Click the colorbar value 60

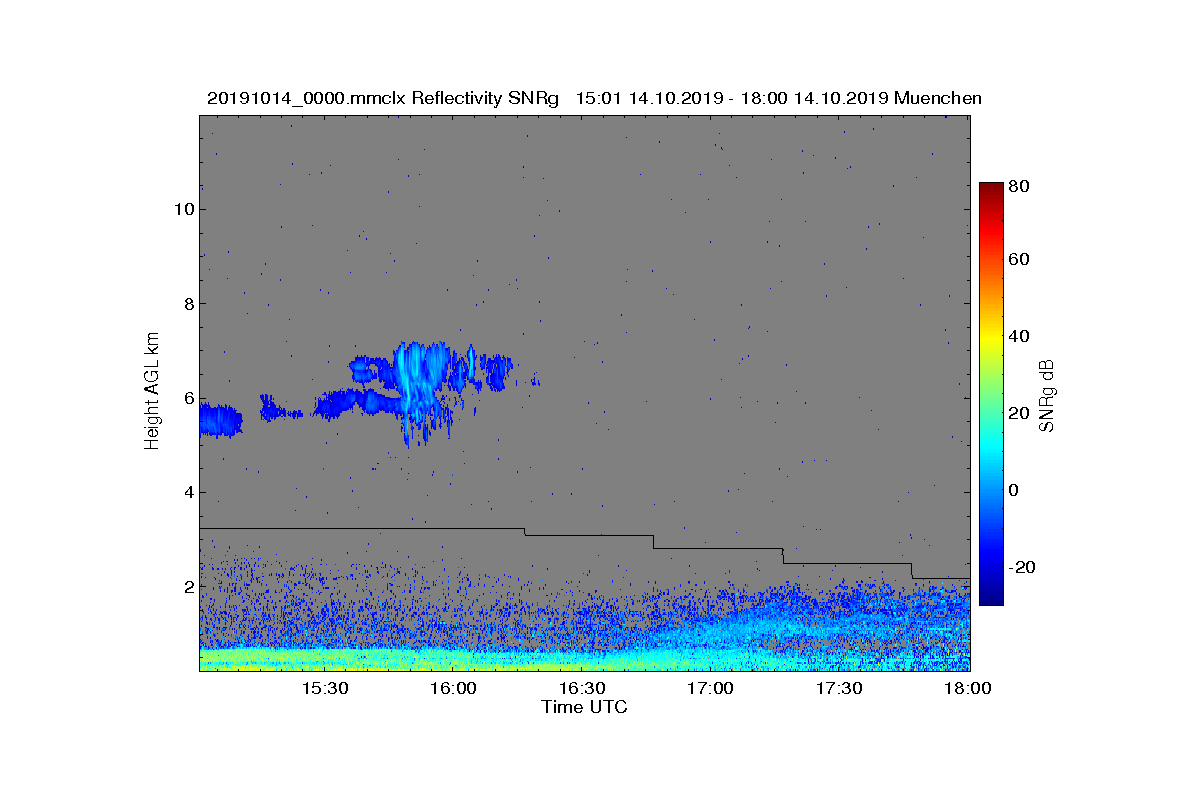(x=1020, y=260)
